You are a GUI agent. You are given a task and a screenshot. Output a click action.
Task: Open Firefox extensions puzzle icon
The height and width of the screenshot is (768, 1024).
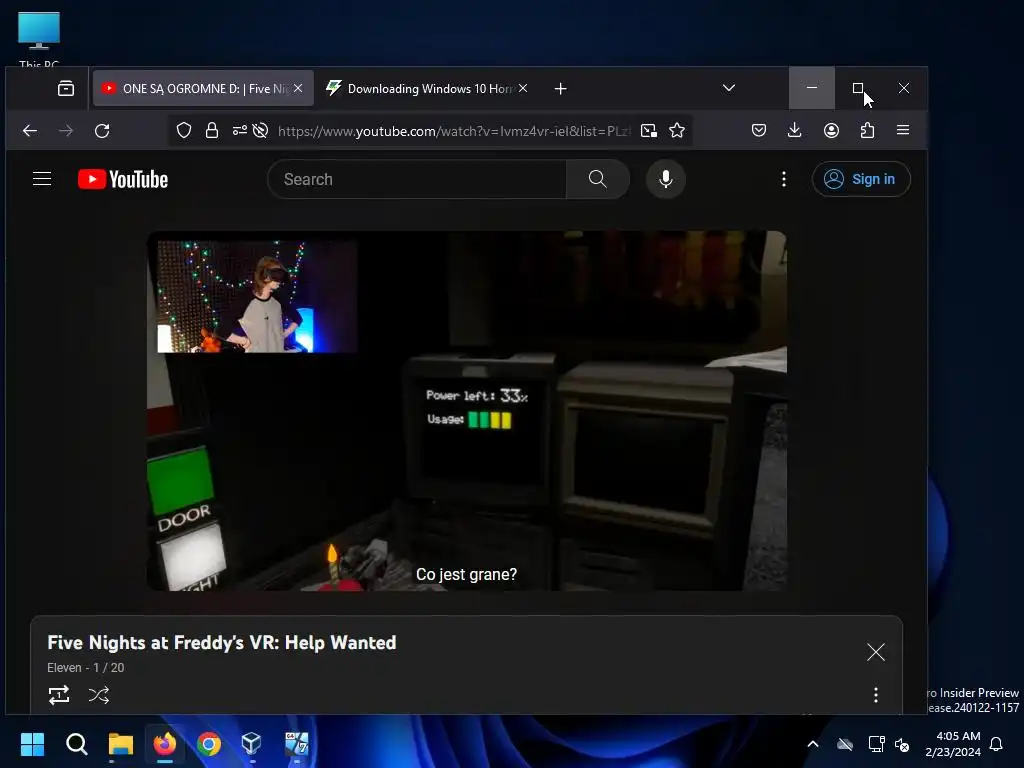tap(867, 131)
